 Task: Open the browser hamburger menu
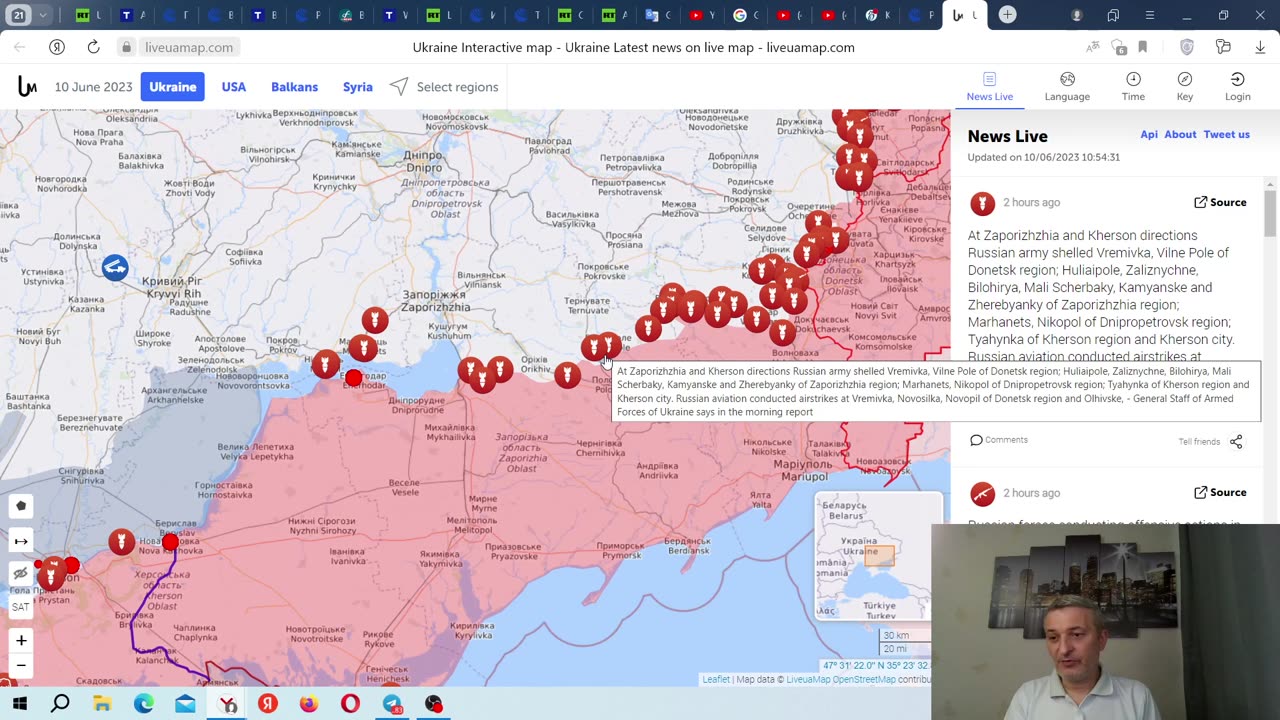pyautogui.click(x=1150, y=15)
